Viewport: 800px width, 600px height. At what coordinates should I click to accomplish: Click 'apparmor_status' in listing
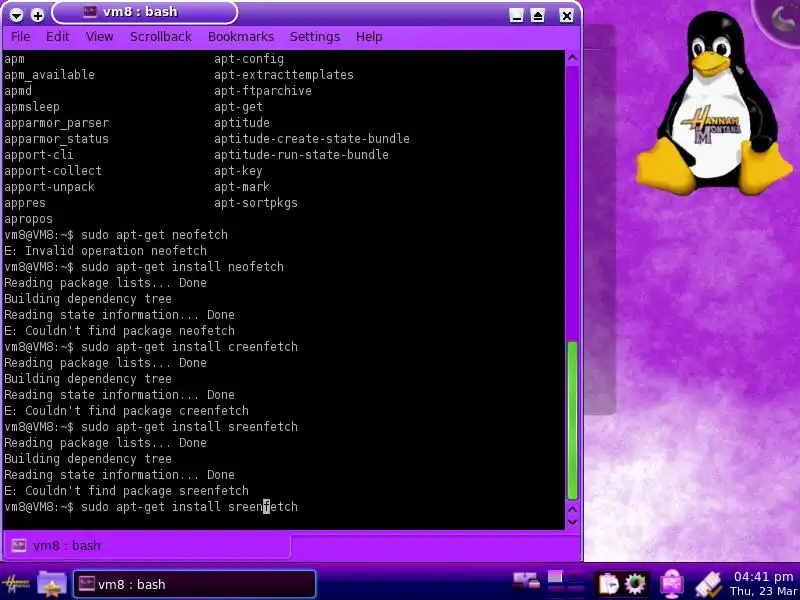coord(57,139)
